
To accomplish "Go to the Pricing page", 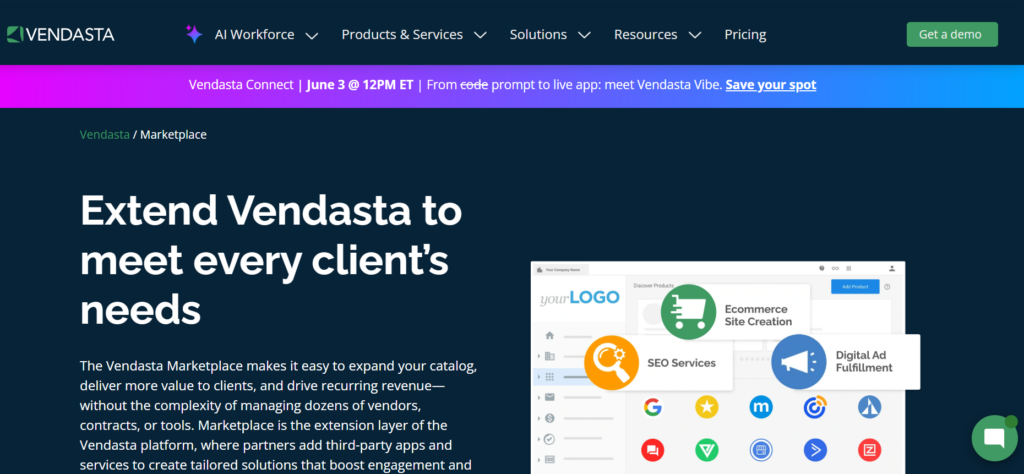I will coord(745,35).
